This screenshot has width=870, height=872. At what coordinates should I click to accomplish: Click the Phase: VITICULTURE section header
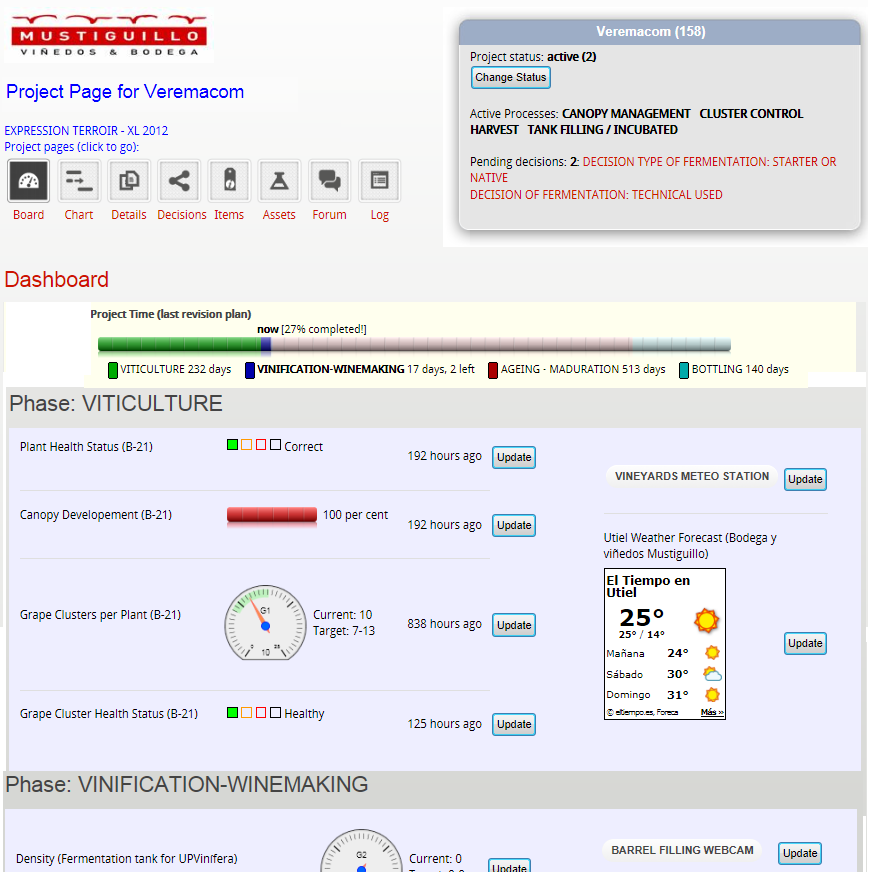coord(116,404)
